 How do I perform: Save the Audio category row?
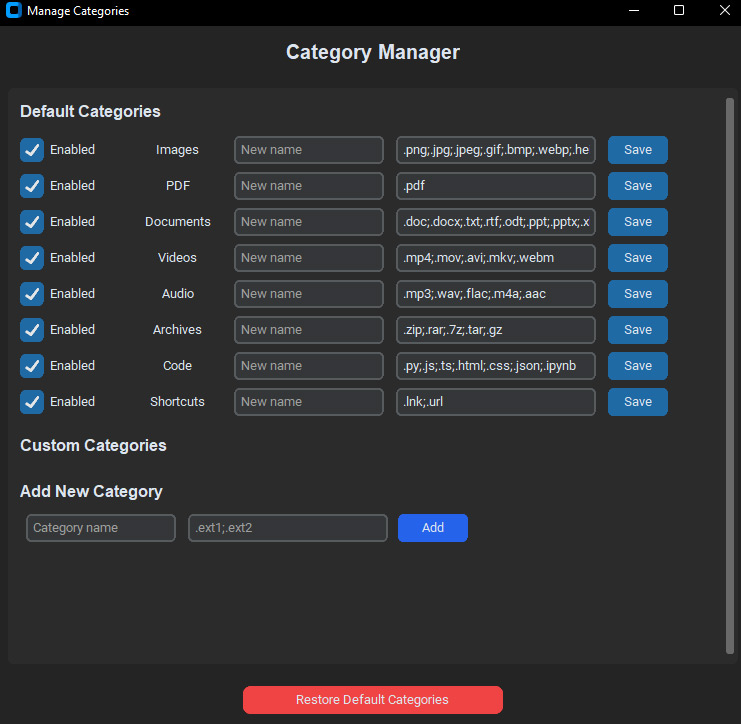tap(638, 293)
